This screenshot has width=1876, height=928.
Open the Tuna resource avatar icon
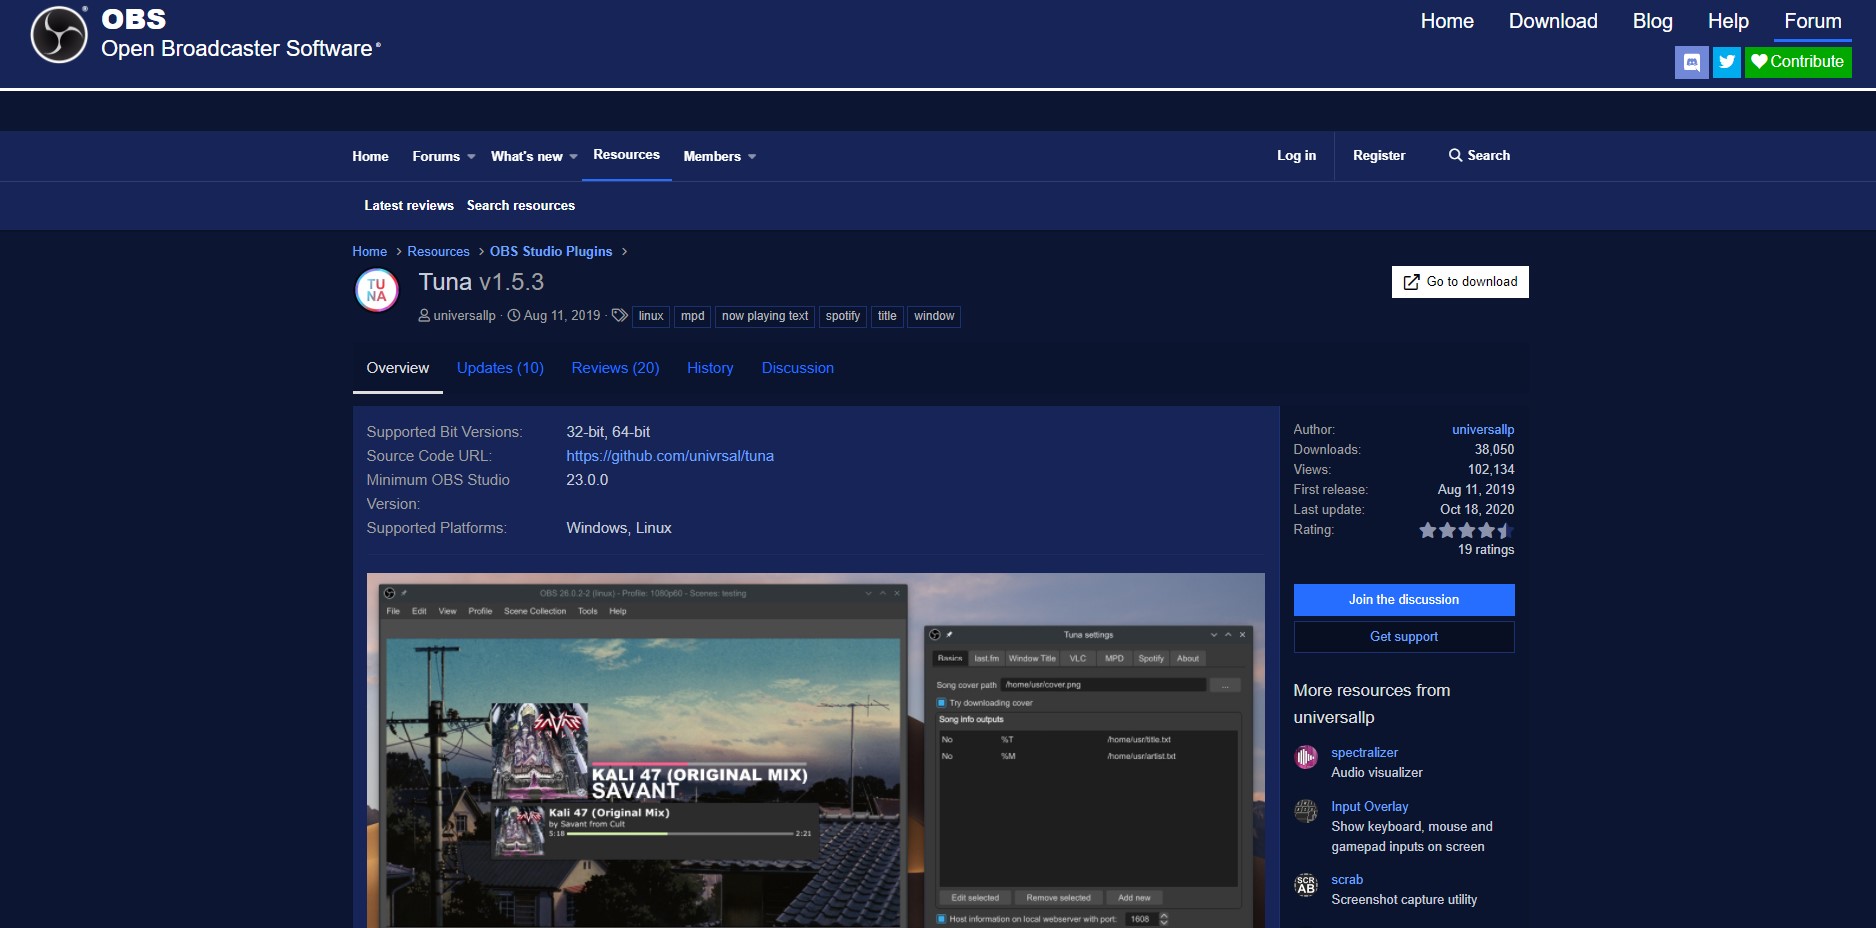coord(377,291)
